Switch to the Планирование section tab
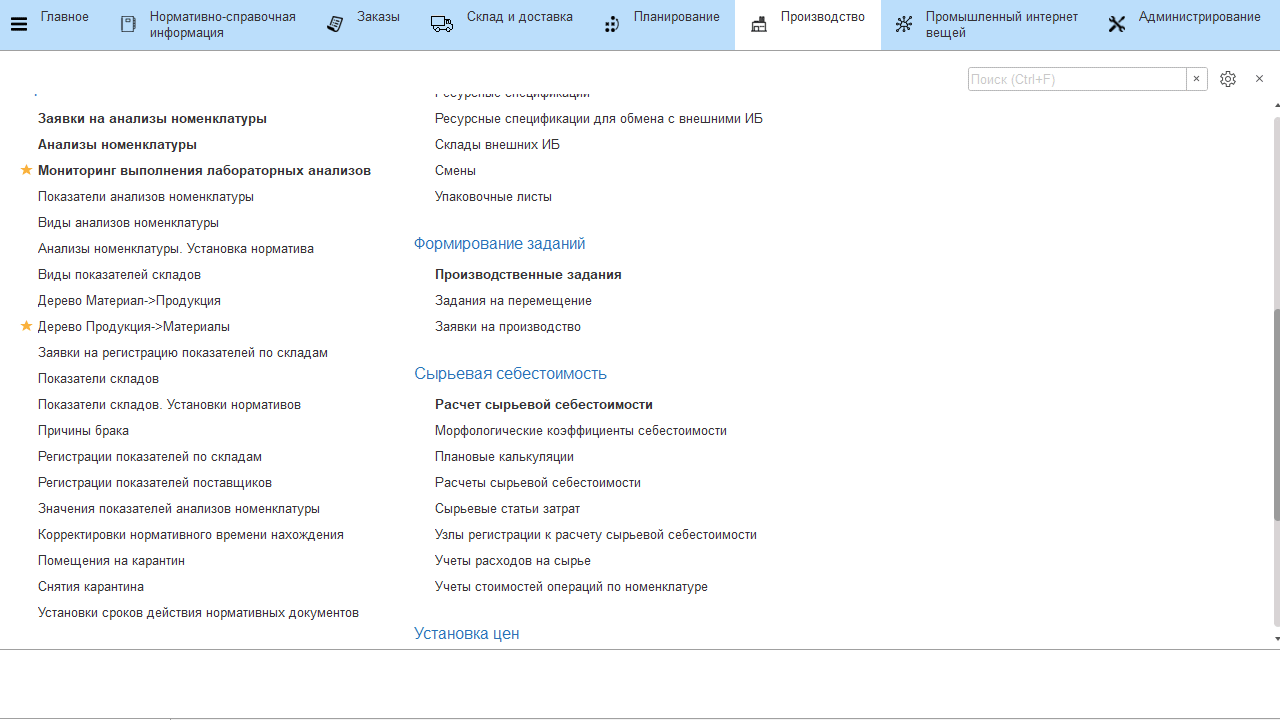Viewport: 1280px width, 720px height. pyautogui.click(x=676, y=17)
